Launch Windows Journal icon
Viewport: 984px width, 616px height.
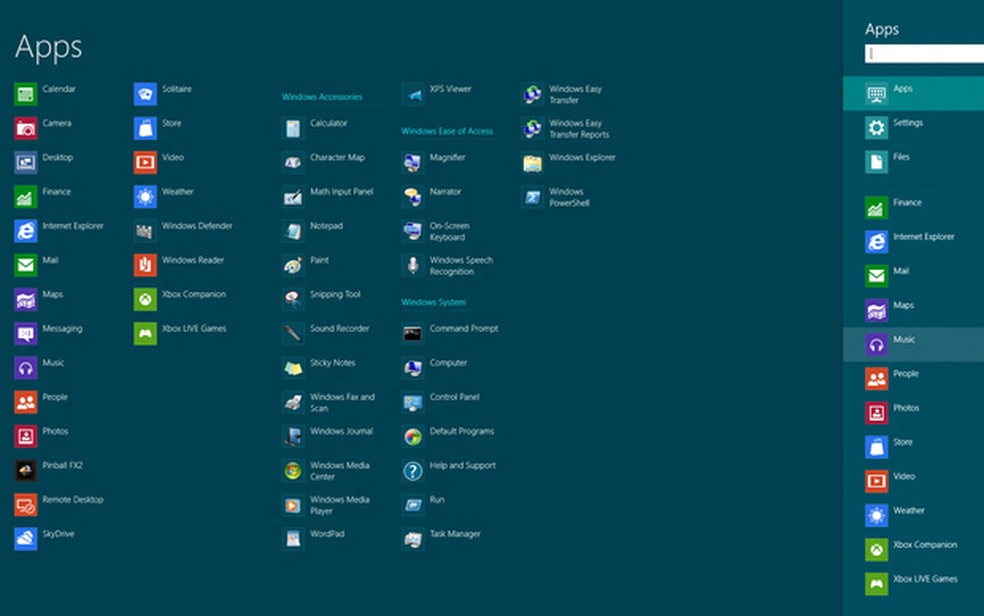293,437
